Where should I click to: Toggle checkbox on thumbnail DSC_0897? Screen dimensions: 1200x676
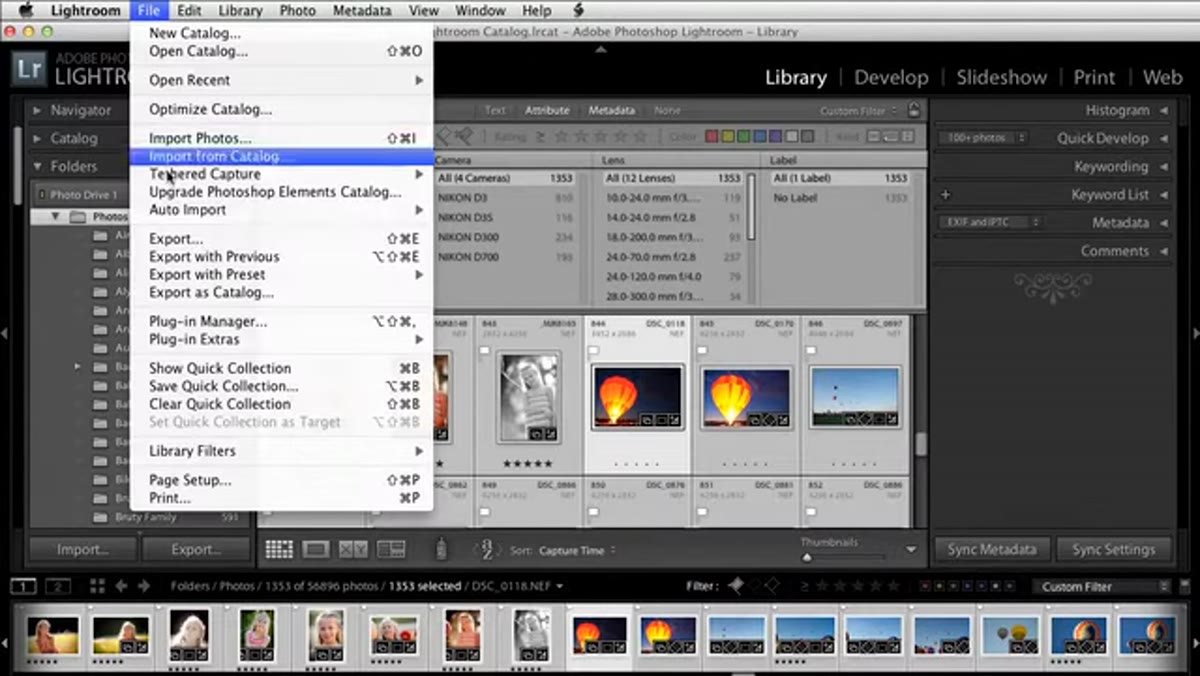pos(810,351)
